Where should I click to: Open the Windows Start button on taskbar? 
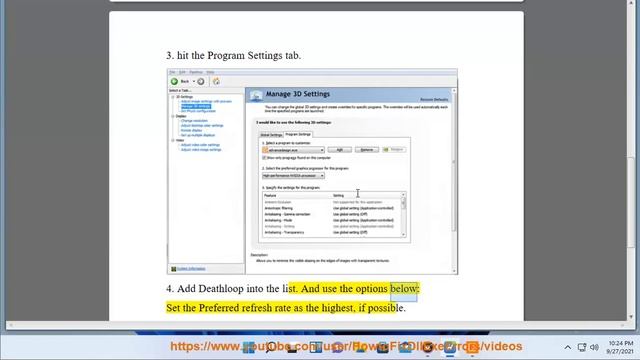(249, 347)
